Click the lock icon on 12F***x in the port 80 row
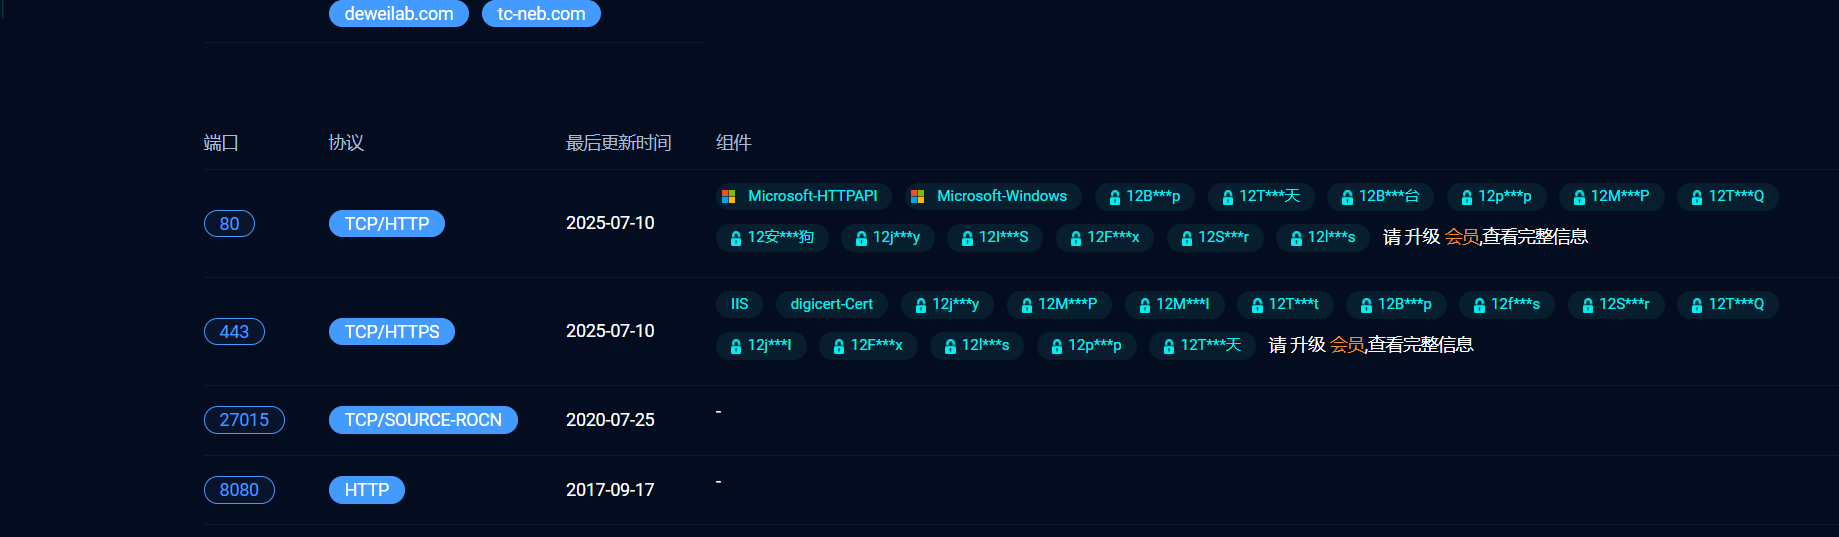Screen dimensions: 1839x537 point(1076,238)
